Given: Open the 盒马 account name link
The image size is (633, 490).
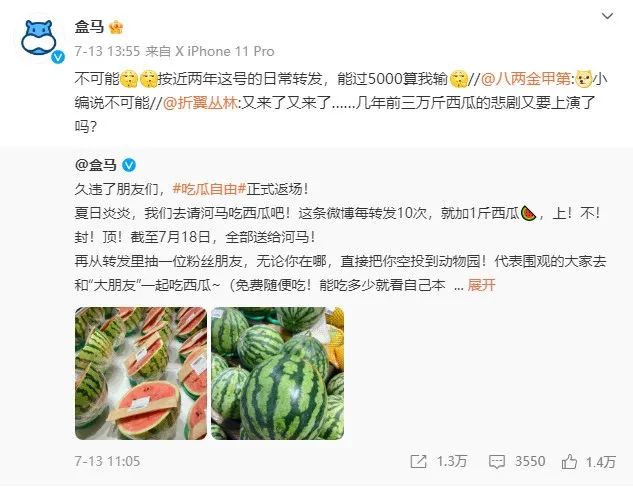Looking at the screenshot, I should tap(89, 27).
